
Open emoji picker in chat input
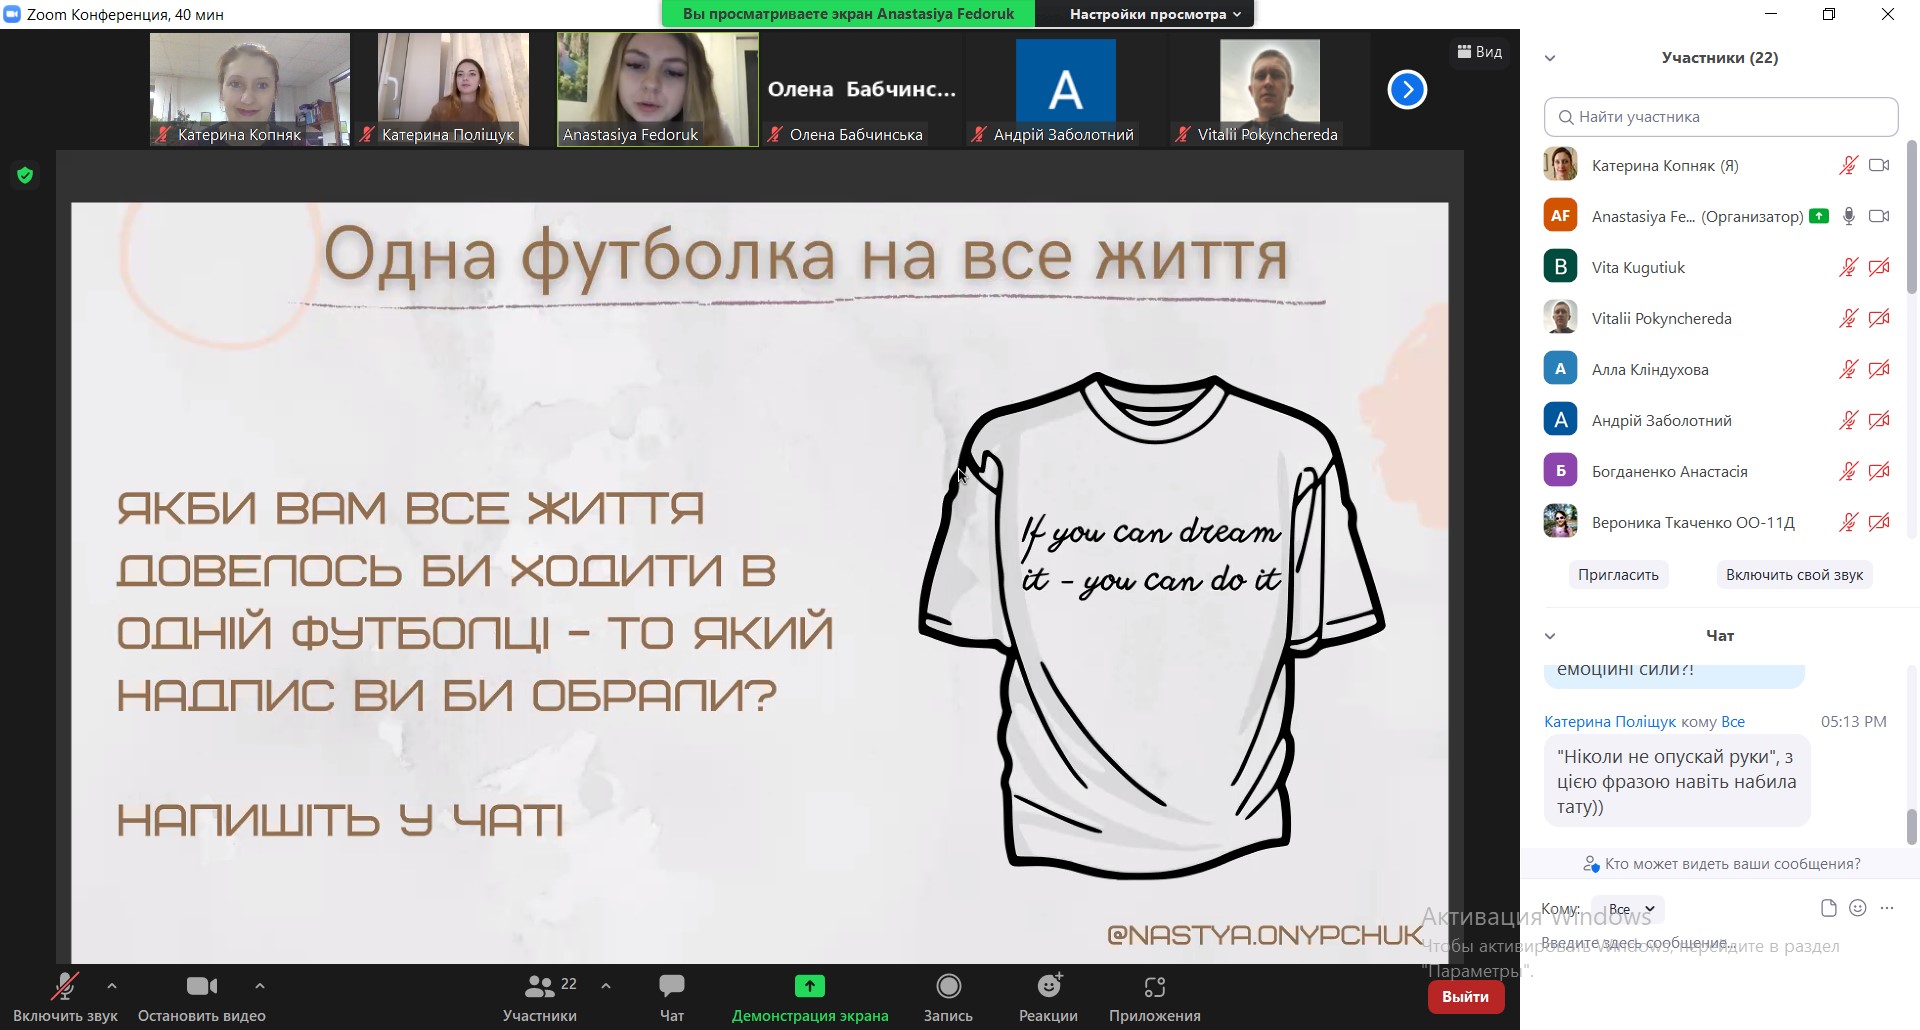(x=1858, y=908)
